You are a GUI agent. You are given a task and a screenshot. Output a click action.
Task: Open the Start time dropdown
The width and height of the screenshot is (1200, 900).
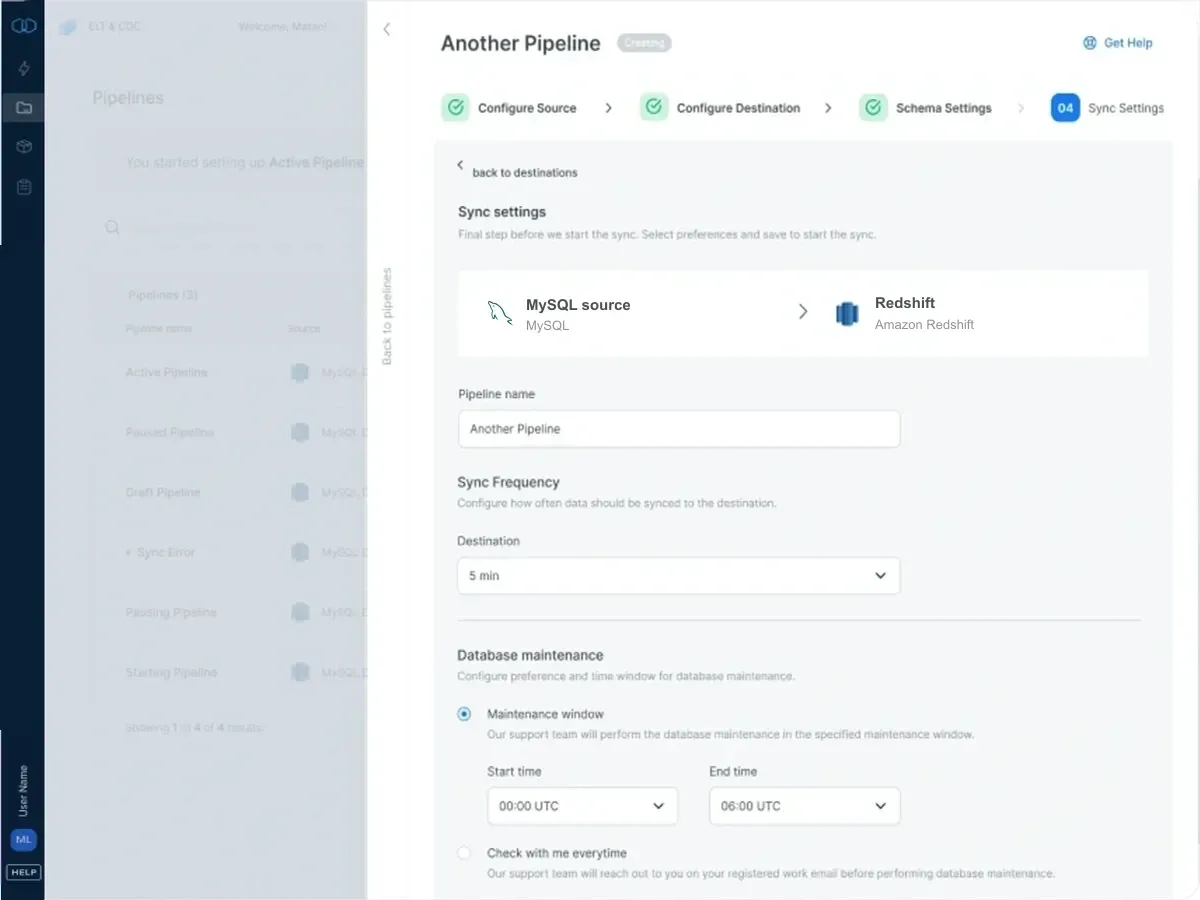pyautogui.click(x=582, y=806)
